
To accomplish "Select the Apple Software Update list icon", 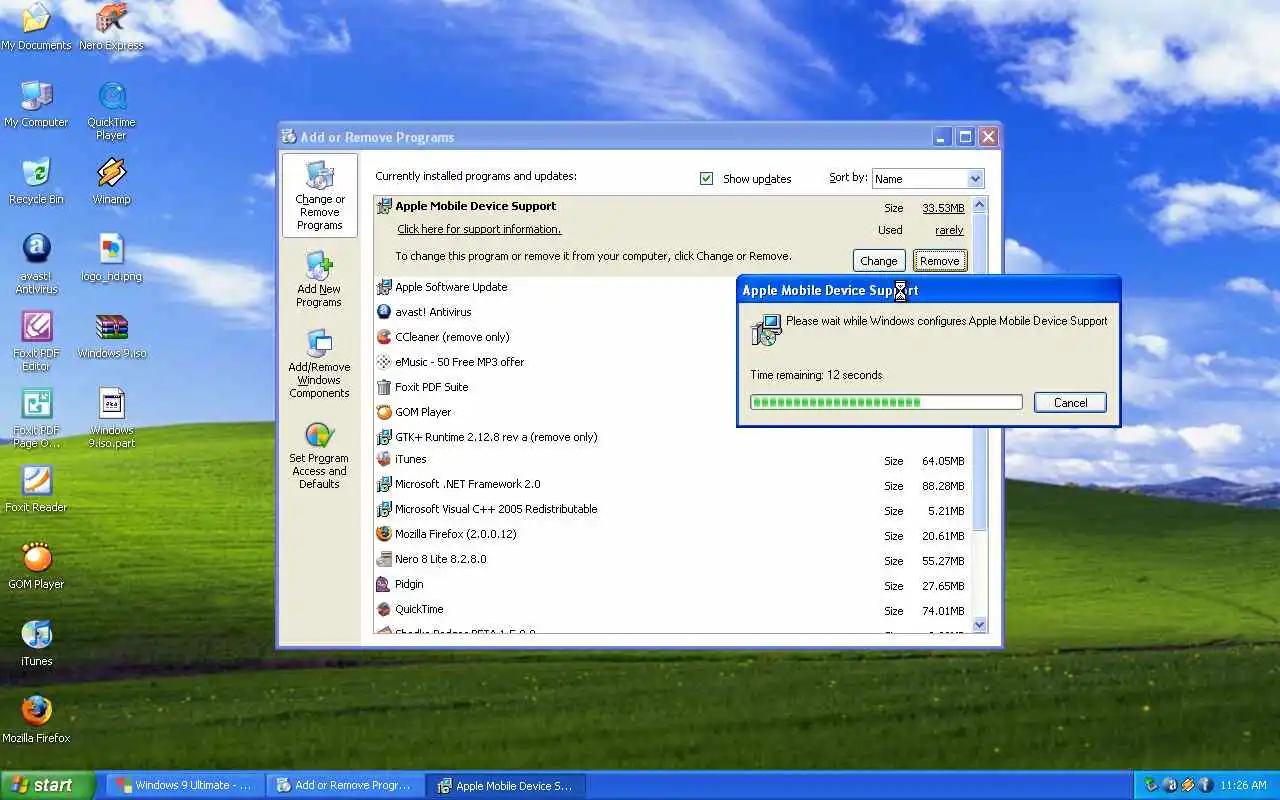I will tap(384, 287).
